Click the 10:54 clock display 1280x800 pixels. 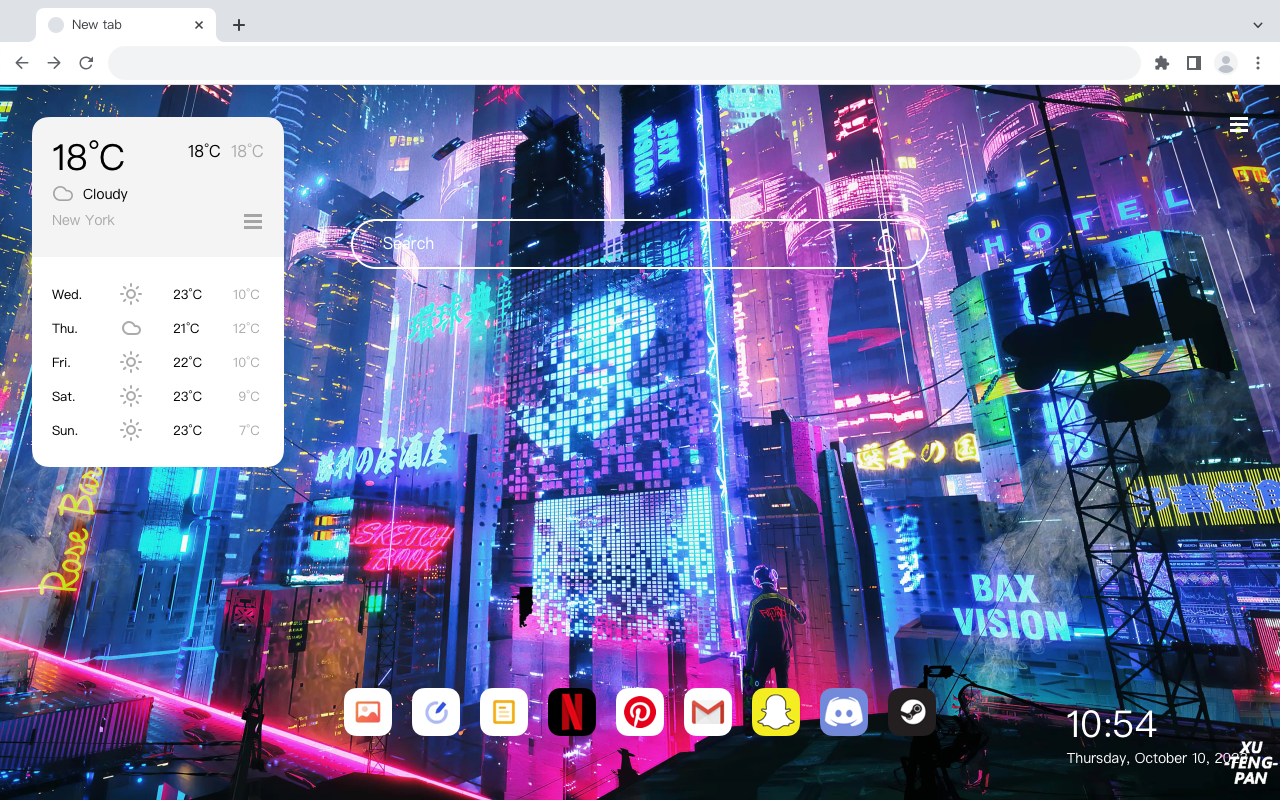(x=1111, y=724)
